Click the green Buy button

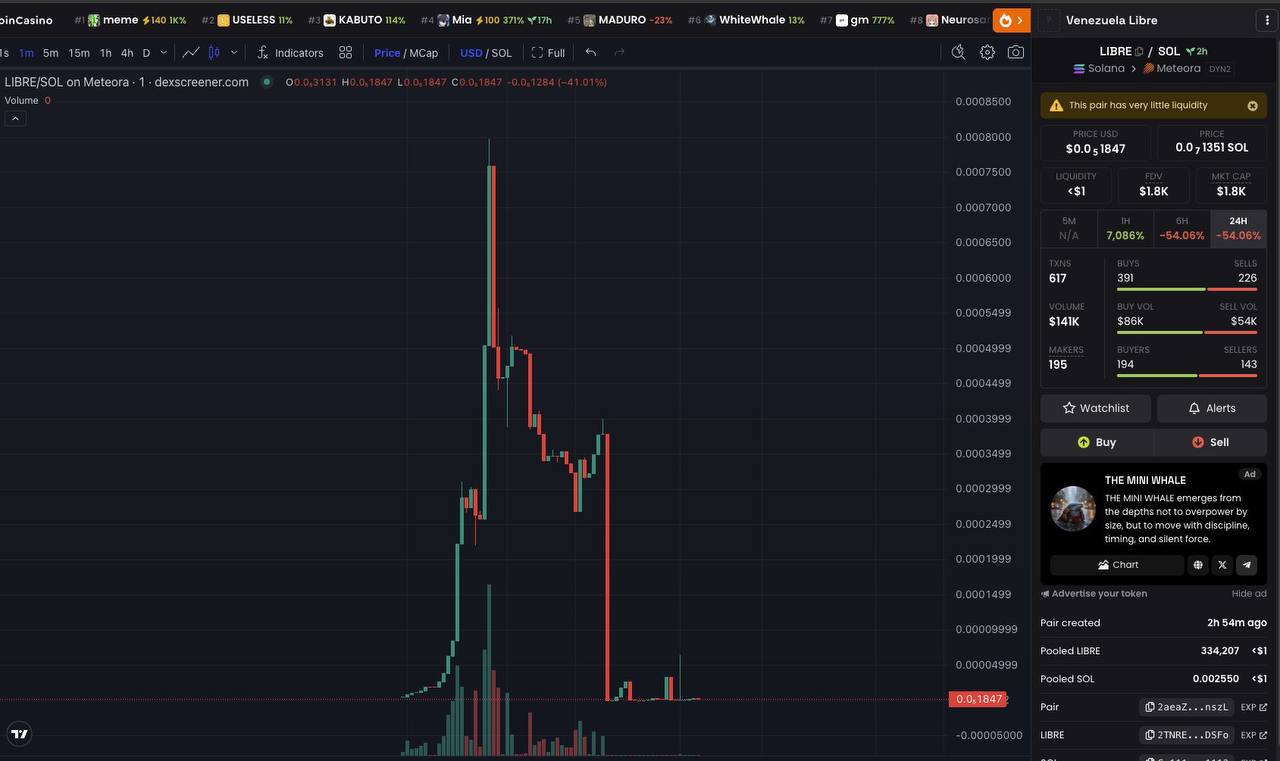(x=1097, y=442)
